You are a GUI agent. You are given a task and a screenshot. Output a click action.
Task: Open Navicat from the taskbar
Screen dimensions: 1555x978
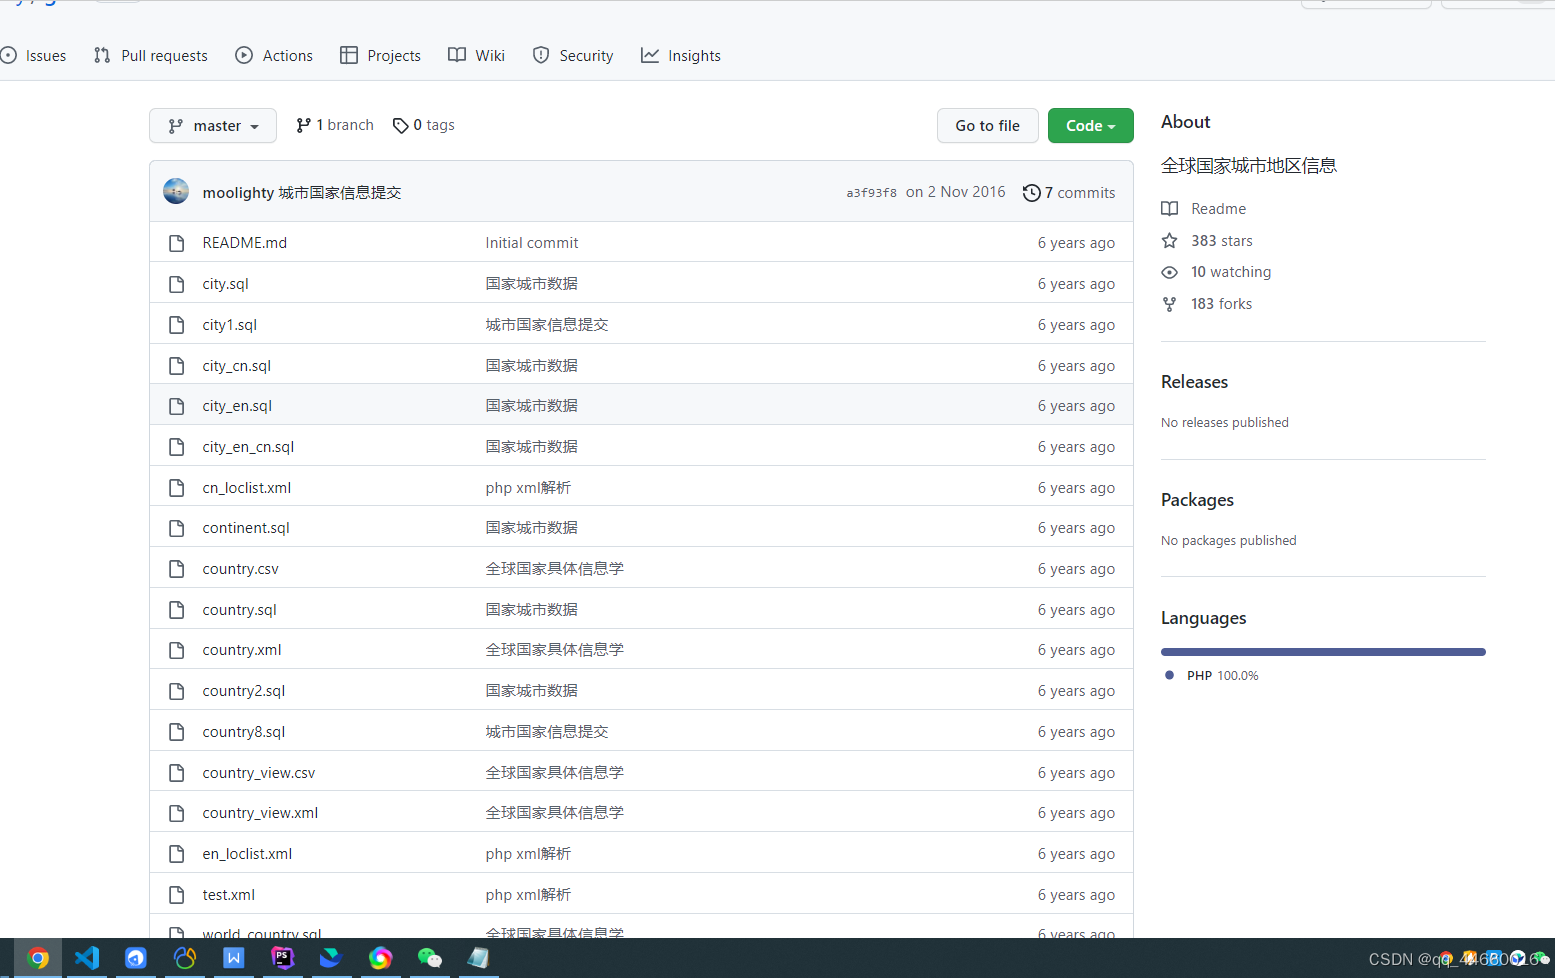tap(185, 958)
